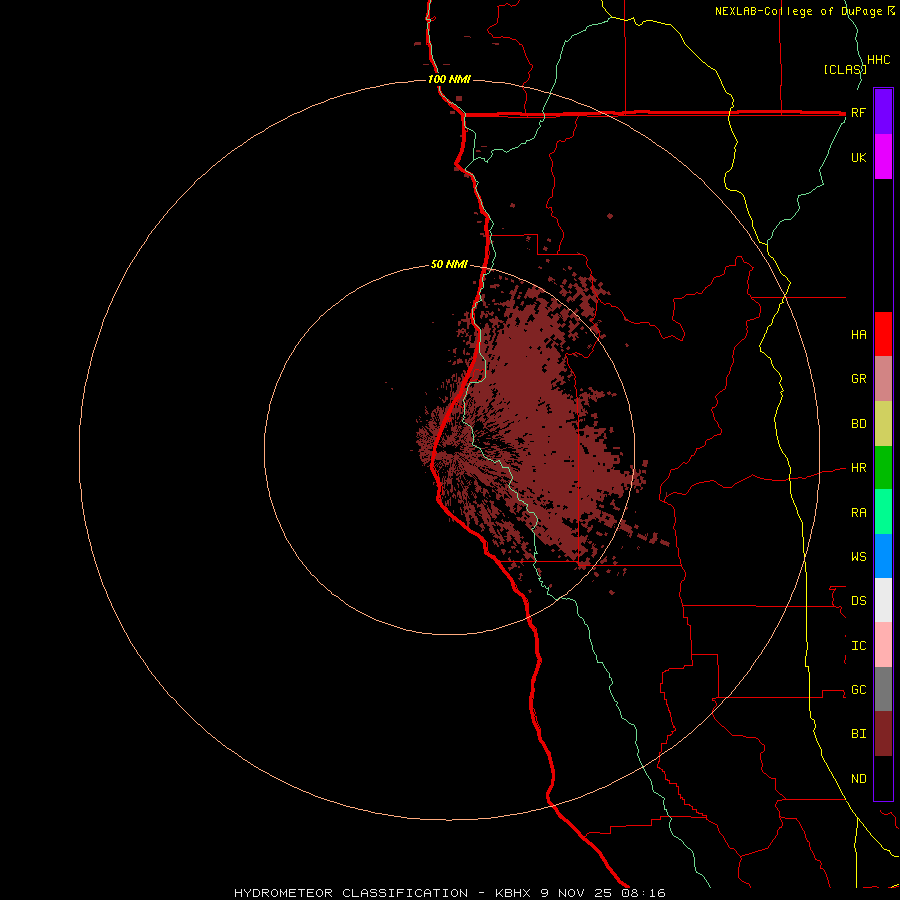Click the DS legend label
This screenshot has width=900, height=900.
pyautogui.click(x=858, y=601)
